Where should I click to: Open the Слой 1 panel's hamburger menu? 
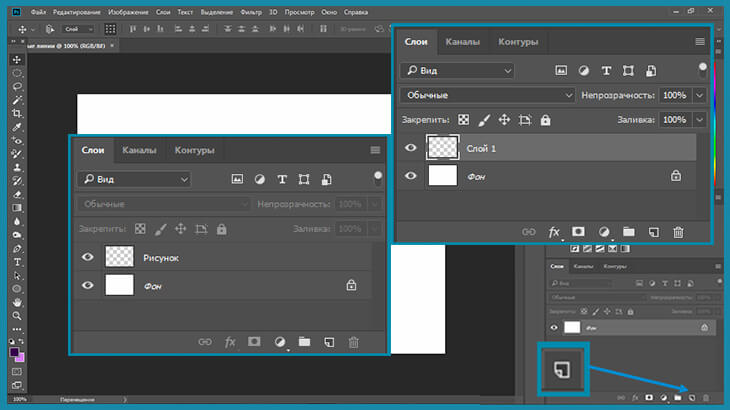pyautogui.click(x=700, y=42)
